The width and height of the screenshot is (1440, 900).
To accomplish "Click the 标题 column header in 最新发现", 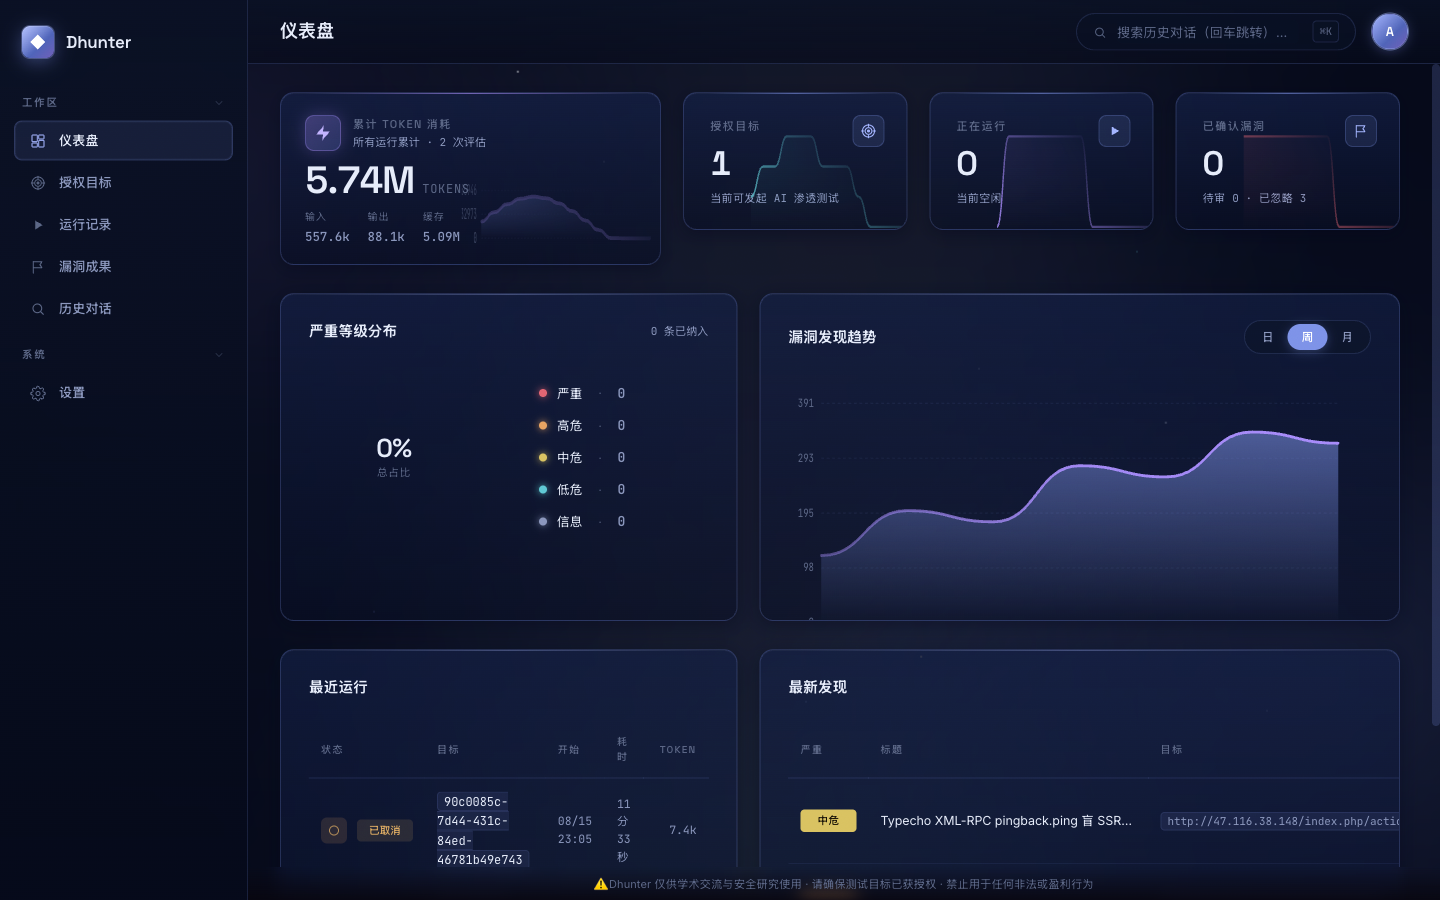I will (x=891, y=750).
